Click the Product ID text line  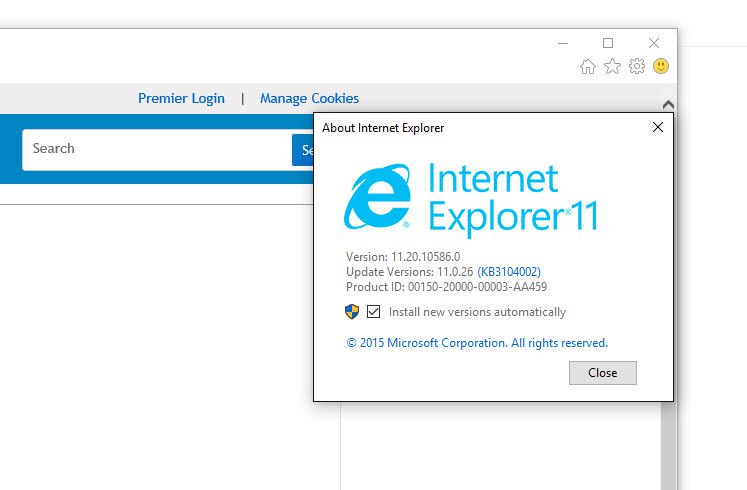[446, 287]
